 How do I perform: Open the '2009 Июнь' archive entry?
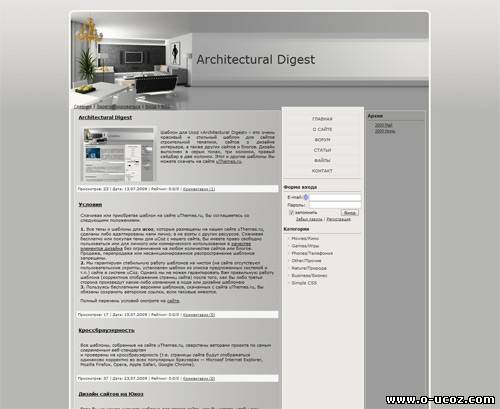coord(385,131)
